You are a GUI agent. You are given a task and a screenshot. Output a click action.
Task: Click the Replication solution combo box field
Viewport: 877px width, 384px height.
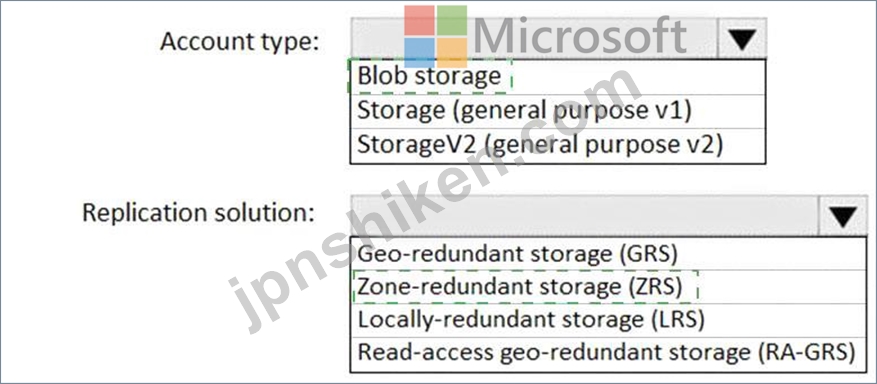(585, 216)
